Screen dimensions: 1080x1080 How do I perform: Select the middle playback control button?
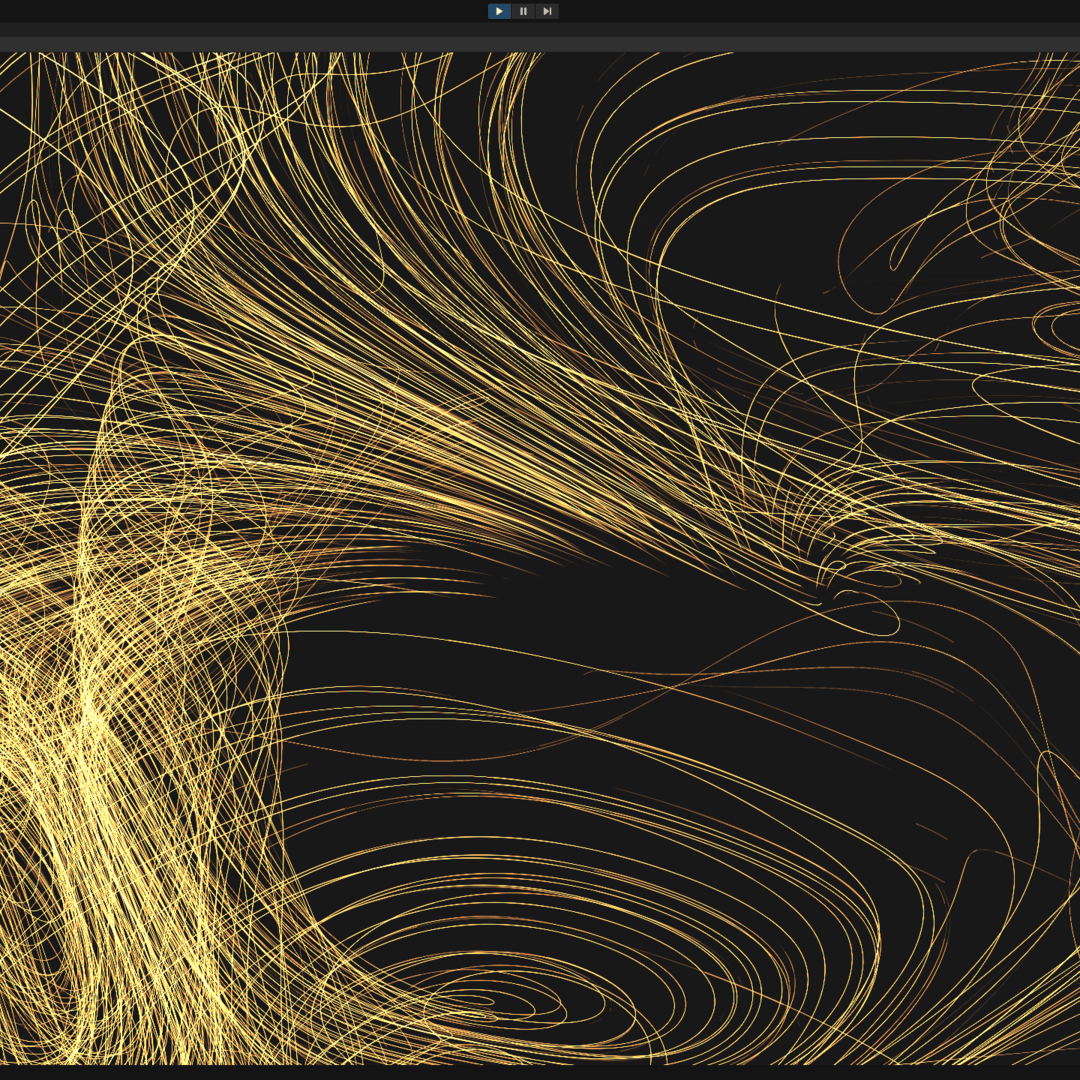point(523,11)
